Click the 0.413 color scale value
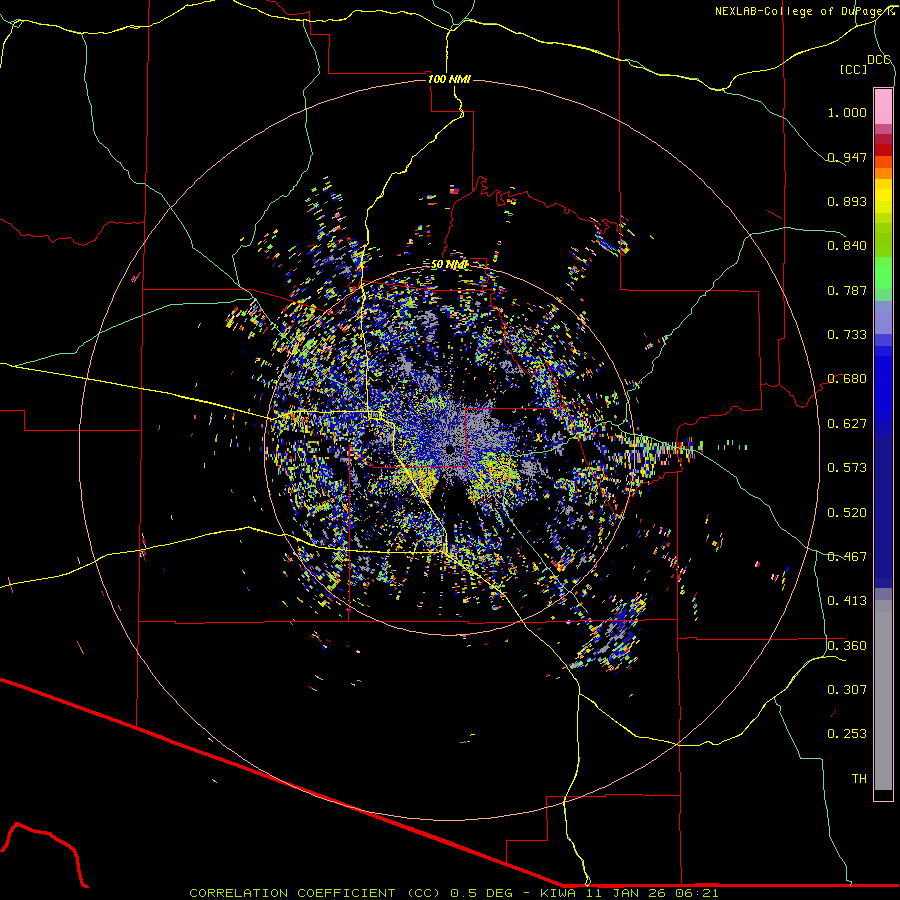The width and height of the screenshot is (900, 900). click(847, 601)
